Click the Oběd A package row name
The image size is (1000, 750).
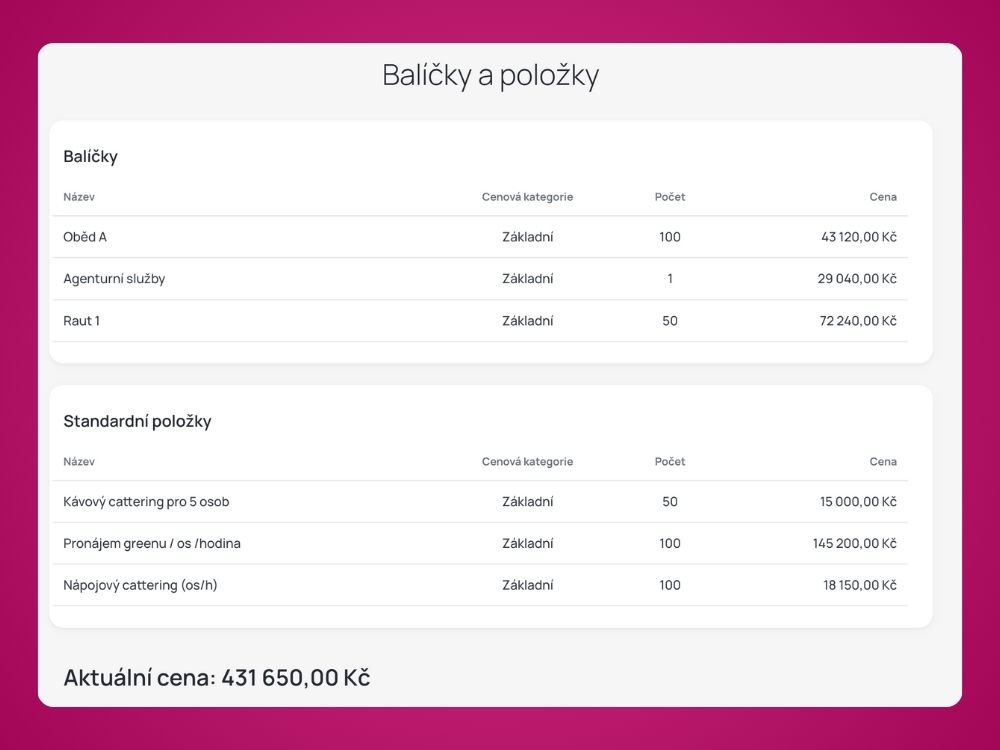[x=85, y=237]
